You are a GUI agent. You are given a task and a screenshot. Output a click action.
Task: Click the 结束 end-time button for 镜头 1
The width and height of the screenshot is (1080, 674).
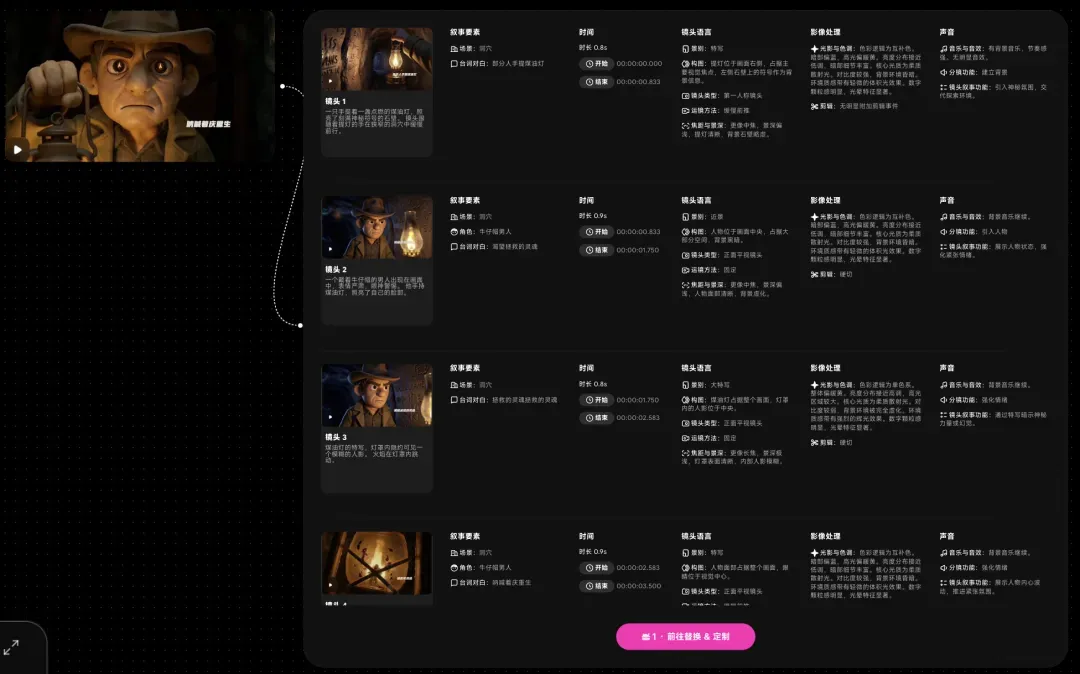(x=596, y=81)
